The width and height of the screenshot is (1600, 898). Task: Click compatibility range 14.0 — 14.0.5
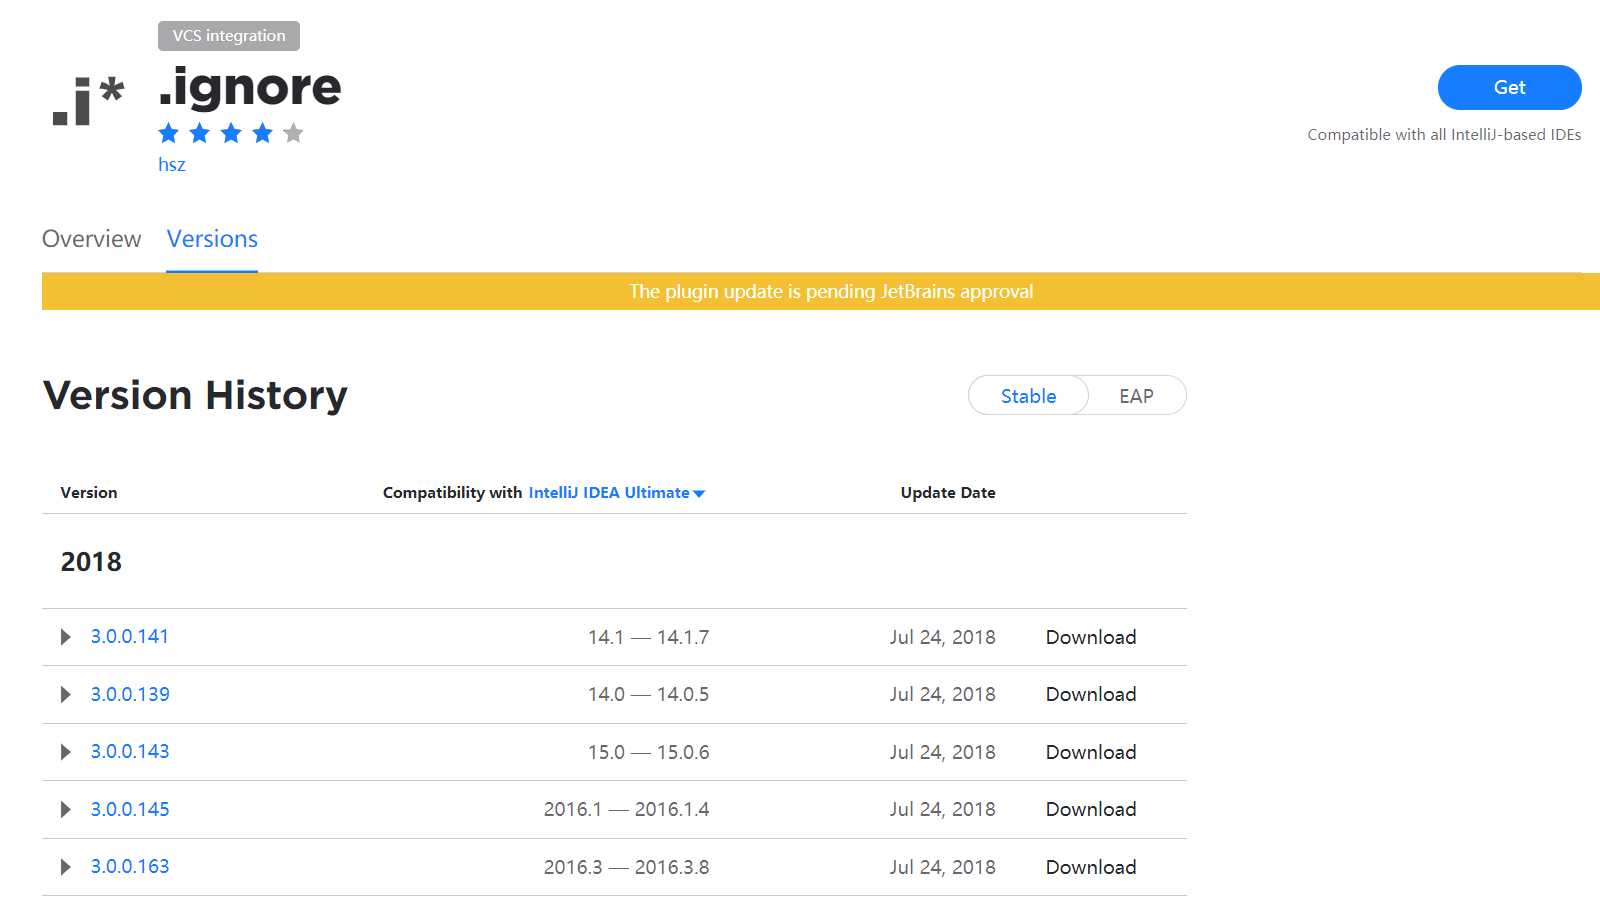(649, 694)
